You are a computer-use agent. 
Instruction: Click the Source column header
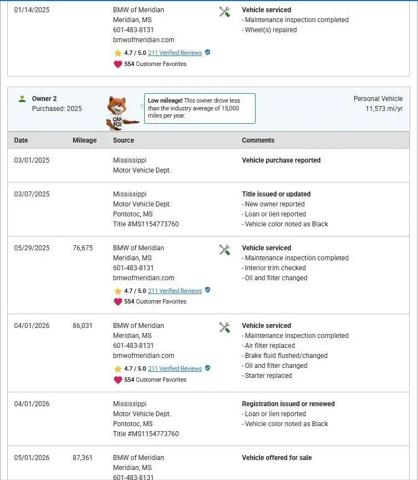click(x=123, y=140)
